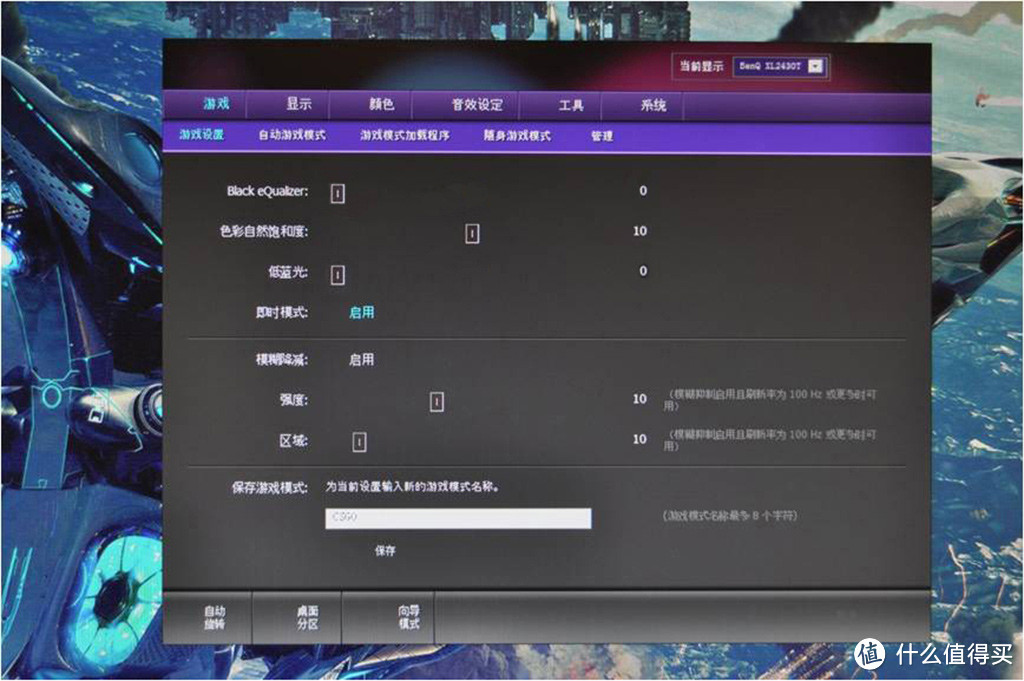The image size is (1024, 681).
Task: Toggle the 即时模式 启用 setting
Action: (x=362, y=312)
